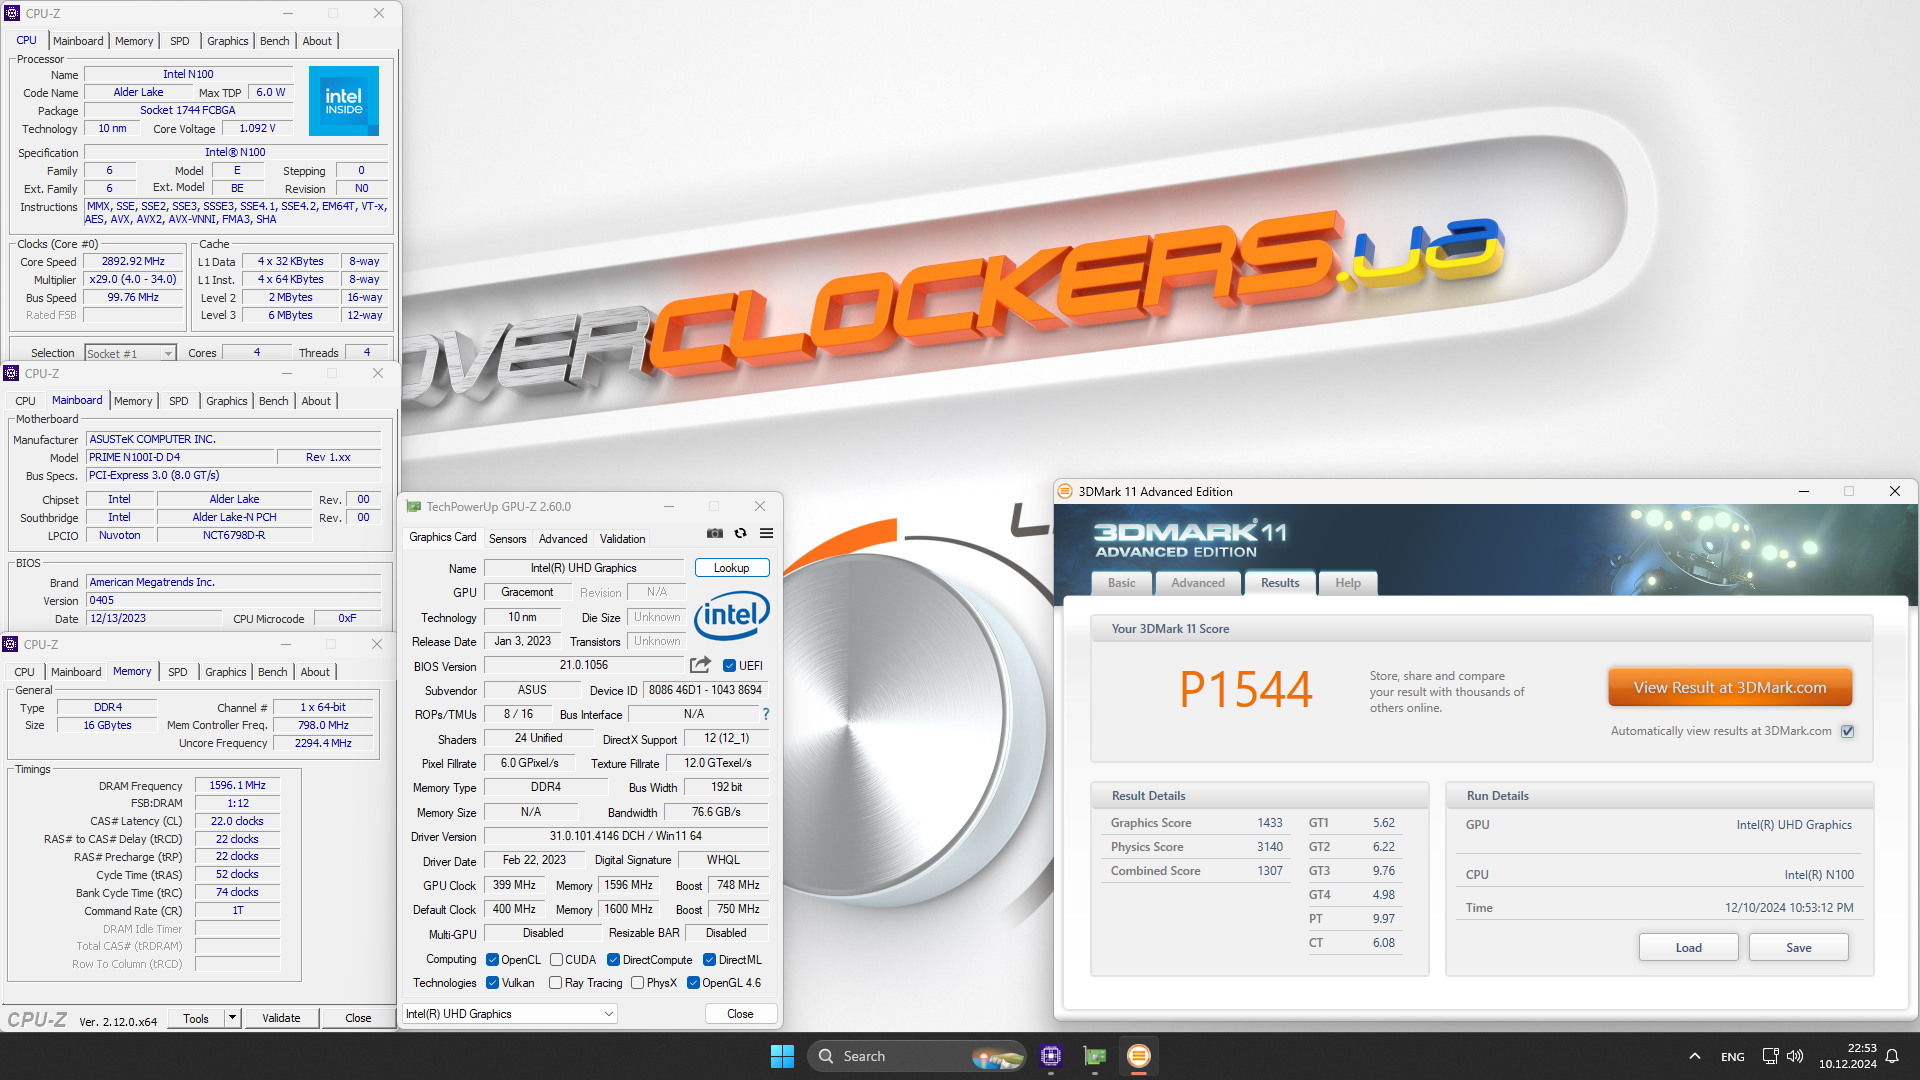
Task: Click the Driver Version field in GPU-Z
Action: tap(626, 836)
